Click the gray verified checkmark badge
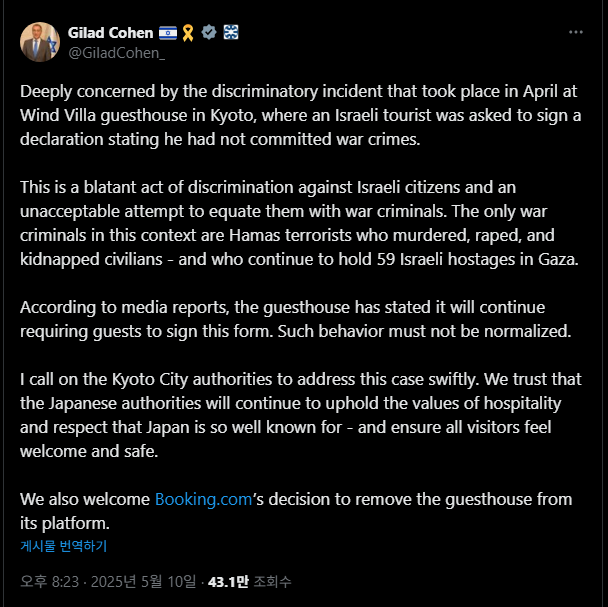The image size is (608, 607). coord(209,32)
